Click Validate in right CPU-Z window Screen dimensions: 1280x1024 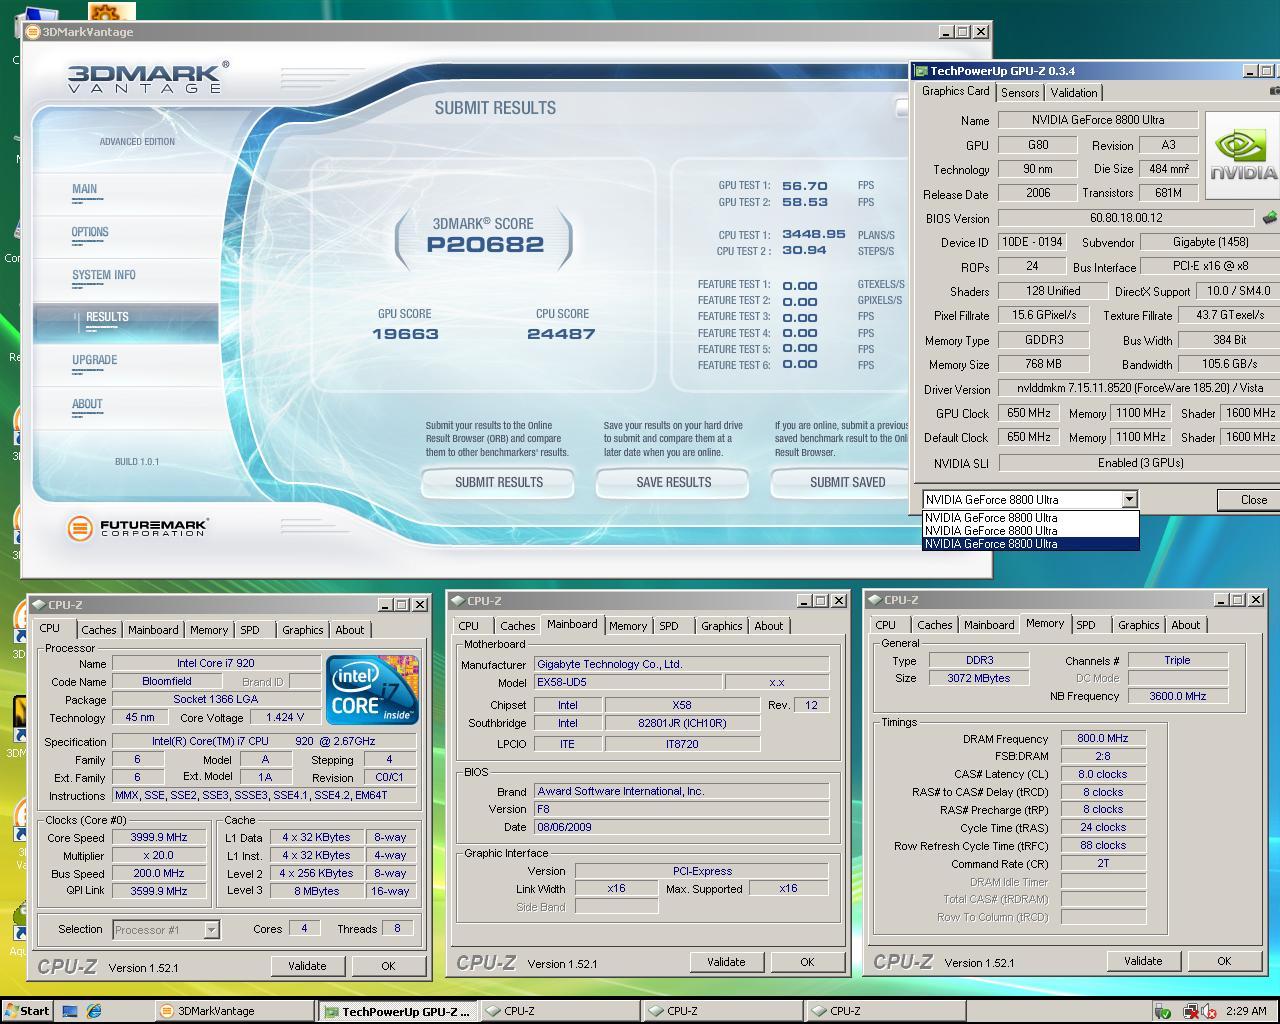1143,961
